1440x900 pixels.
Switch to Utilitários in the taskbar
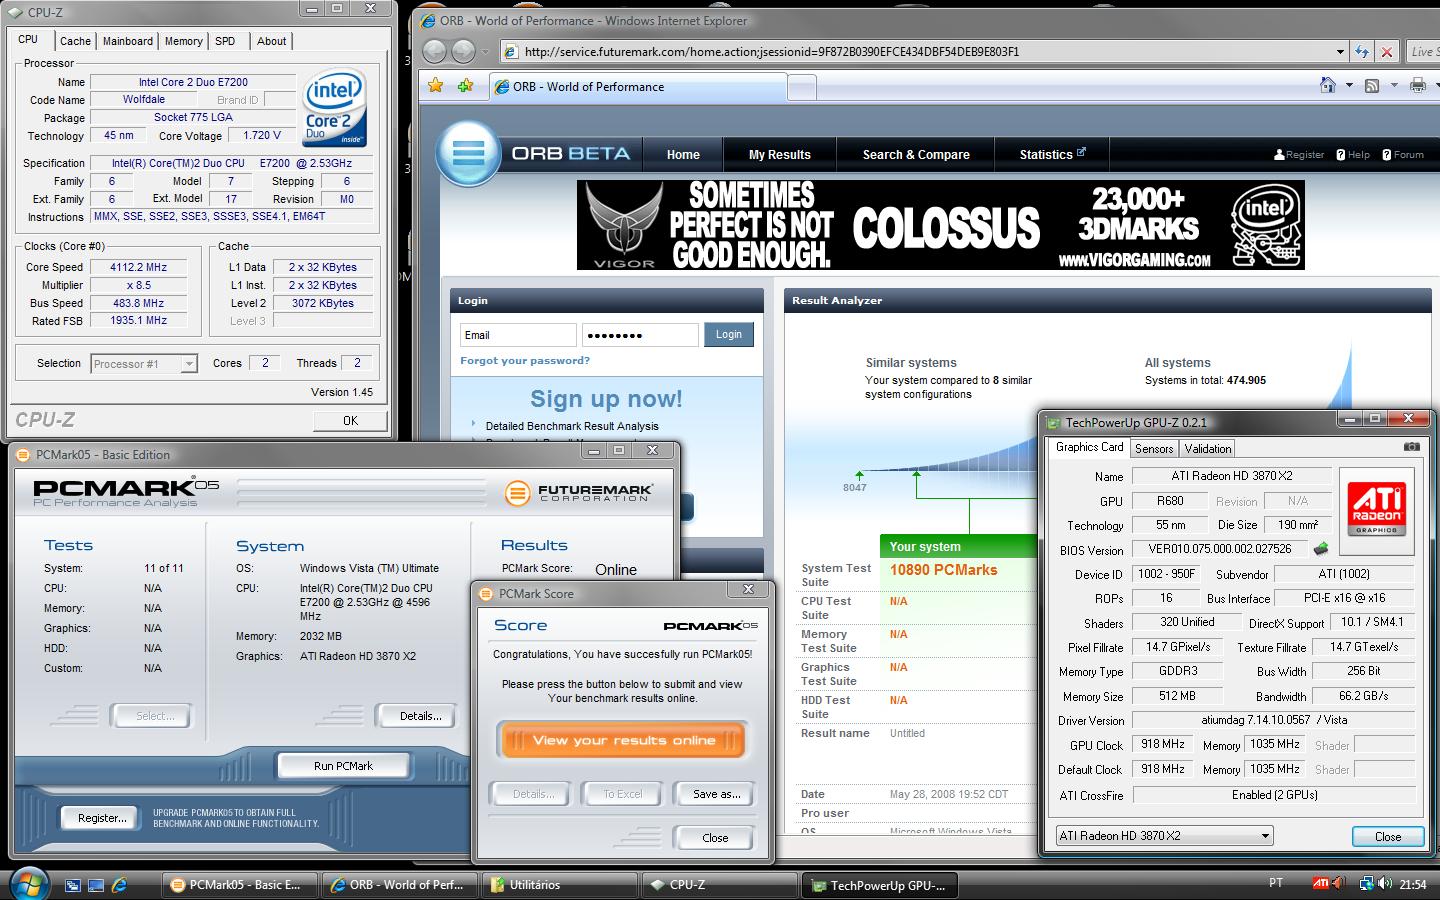560,885
